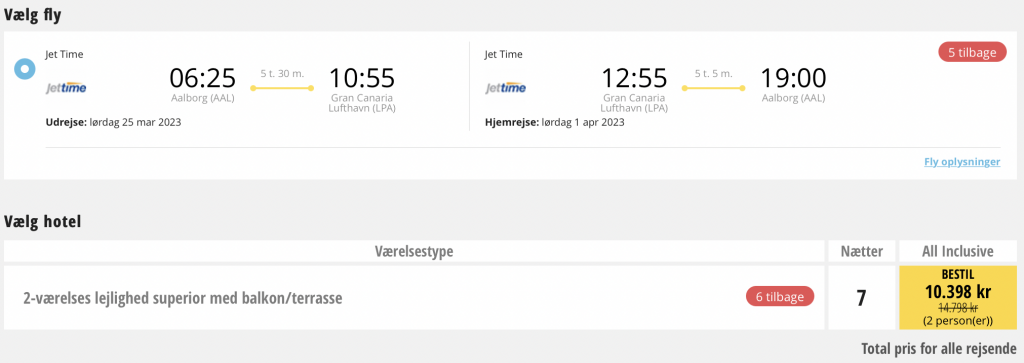The width and height of the screenshot is (1024, 363).
Task: Click the Udrejse lørdag 25 mar 2023 text
Action: [113, 122]
